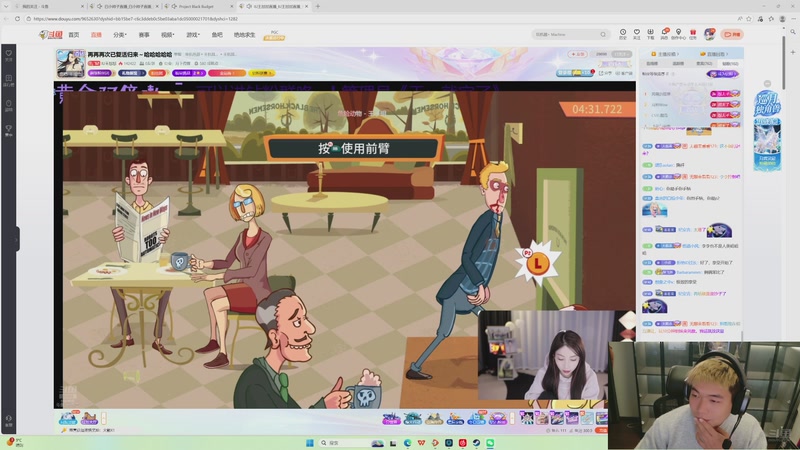The width and height of the screenshot is (800, 450).
Task: Click the 客户端 client link under the banner
Action: pos(624,73)
